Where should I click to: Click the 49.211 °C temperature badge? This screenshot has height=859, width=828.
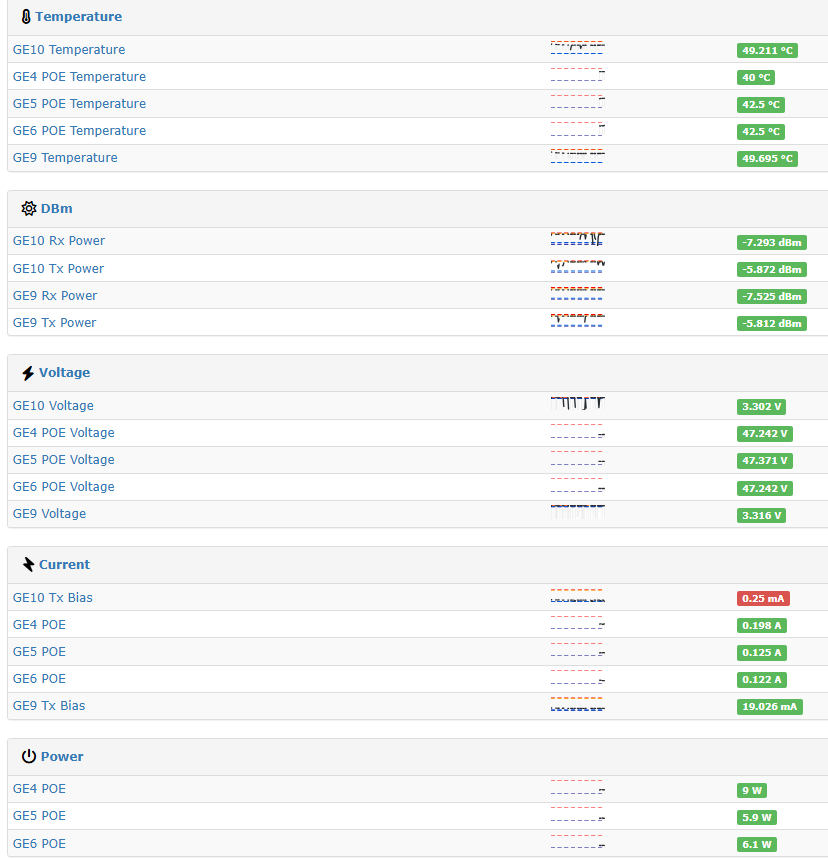(767, 51)
